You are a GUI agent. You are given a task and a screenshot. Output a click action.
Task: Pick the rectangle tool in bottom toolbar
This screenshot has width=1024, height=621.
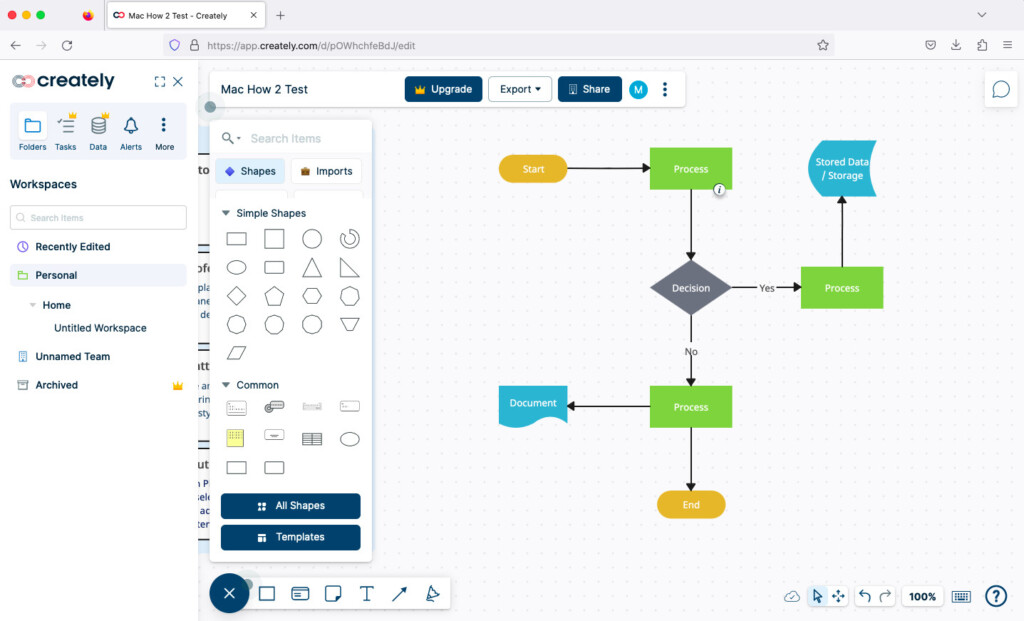(266, 594)
